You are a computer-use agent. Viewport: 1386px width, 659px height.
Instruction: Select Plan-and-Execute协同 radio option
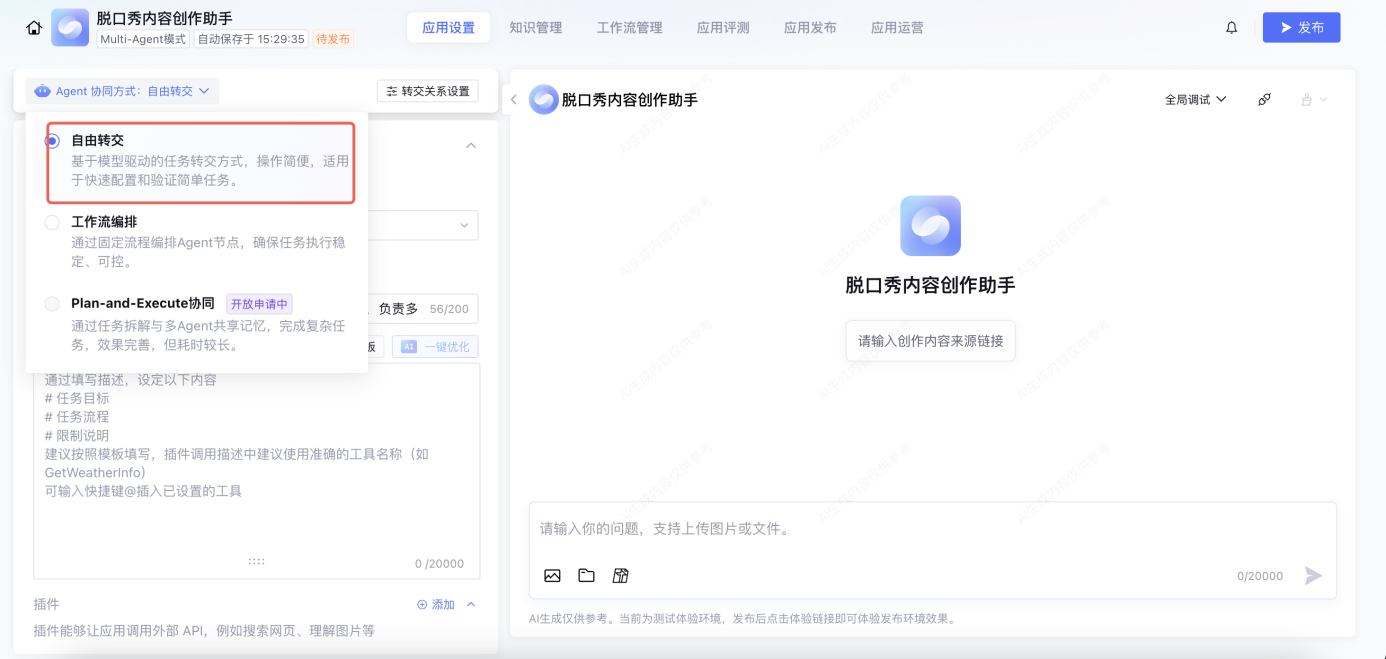pos(52,304)
